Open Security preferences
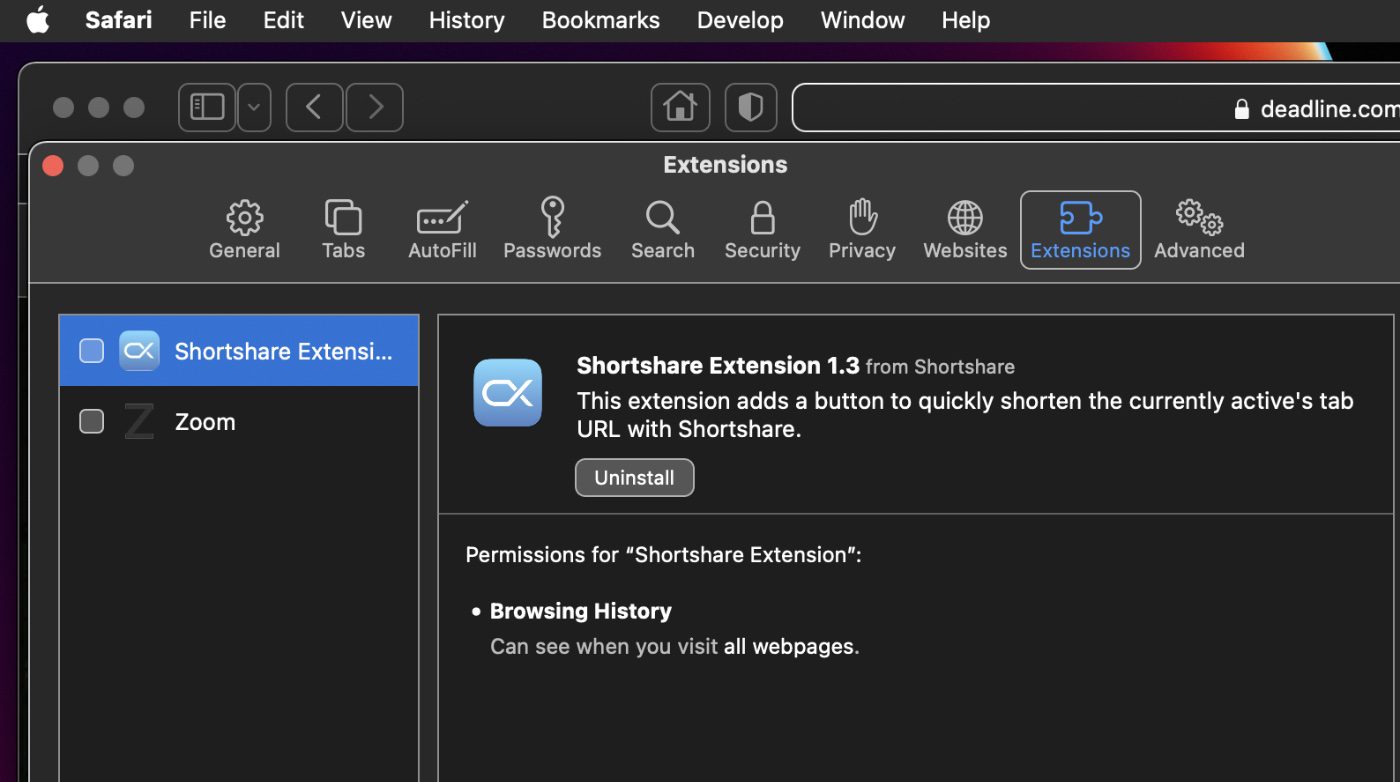This screenshot has height=782, width=1400. pos(762,230)
